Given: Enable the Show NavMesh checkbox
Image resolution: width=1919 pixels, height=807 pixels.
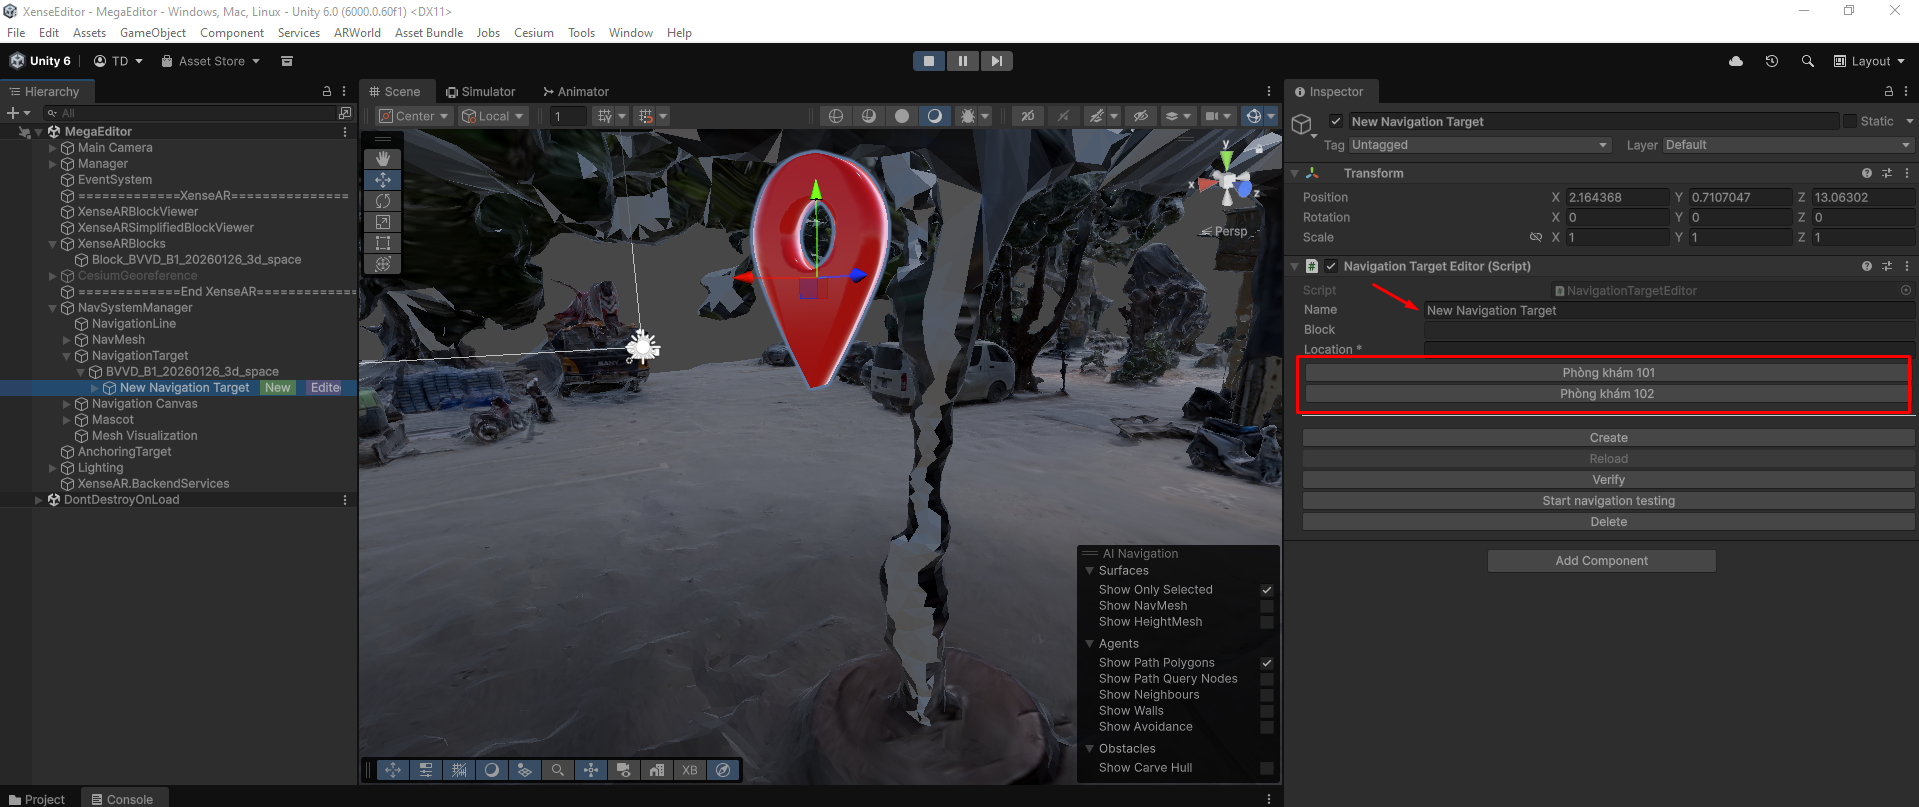Looking at the screenshot, I should tap(1266, 606).
